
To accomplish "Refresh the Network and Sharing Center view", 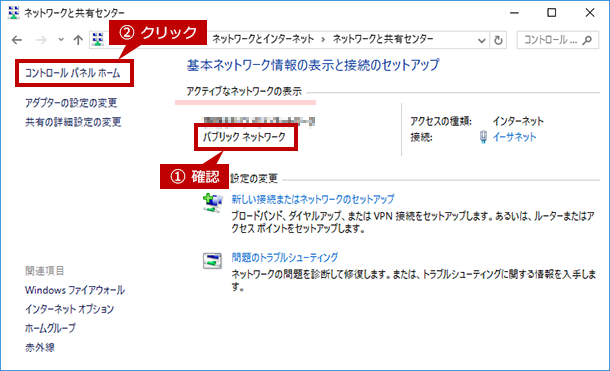I will tap(498, 40).
